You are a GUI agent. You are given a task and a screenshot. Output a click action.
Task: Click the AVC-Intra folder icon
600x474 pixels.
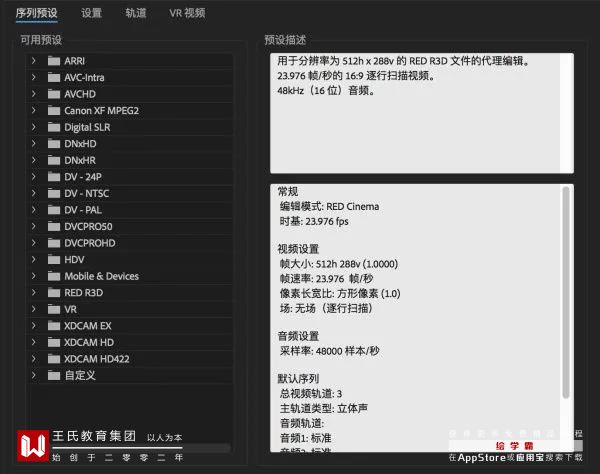pyautogui.click(x=54, y=77)
